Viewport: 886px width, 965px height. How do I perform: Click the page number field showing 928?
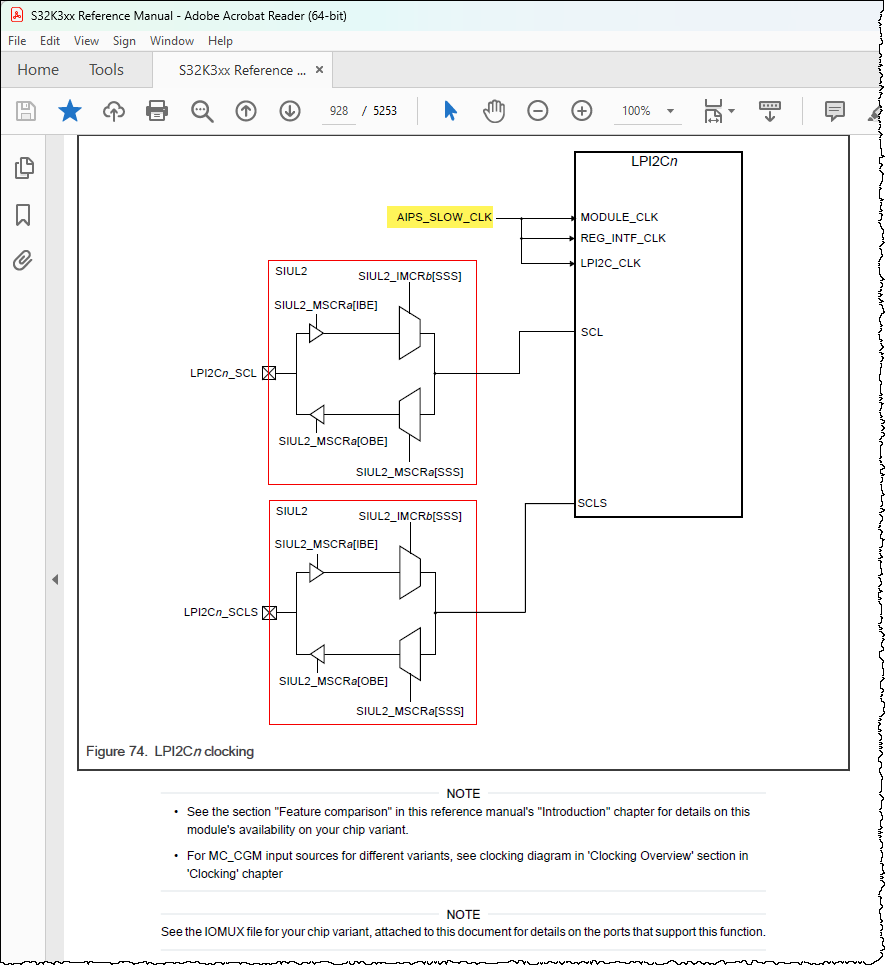(338, 111)
